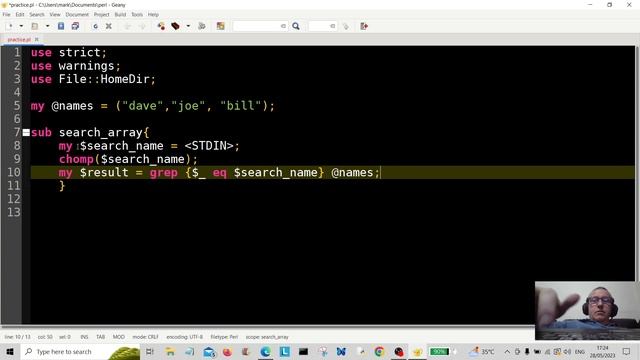Click the toolbar search text field

pos(260,26)
